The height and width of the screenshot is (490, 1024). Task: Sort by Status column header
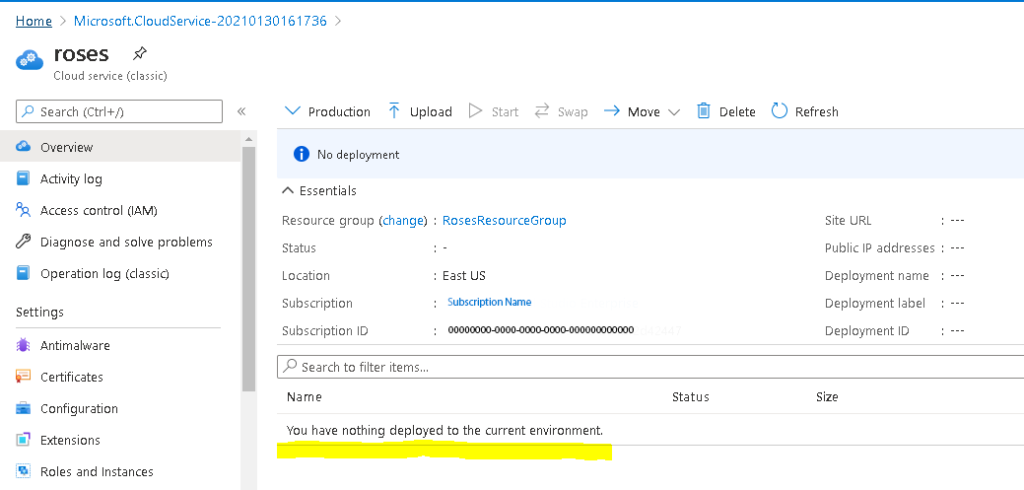(690, 397)
